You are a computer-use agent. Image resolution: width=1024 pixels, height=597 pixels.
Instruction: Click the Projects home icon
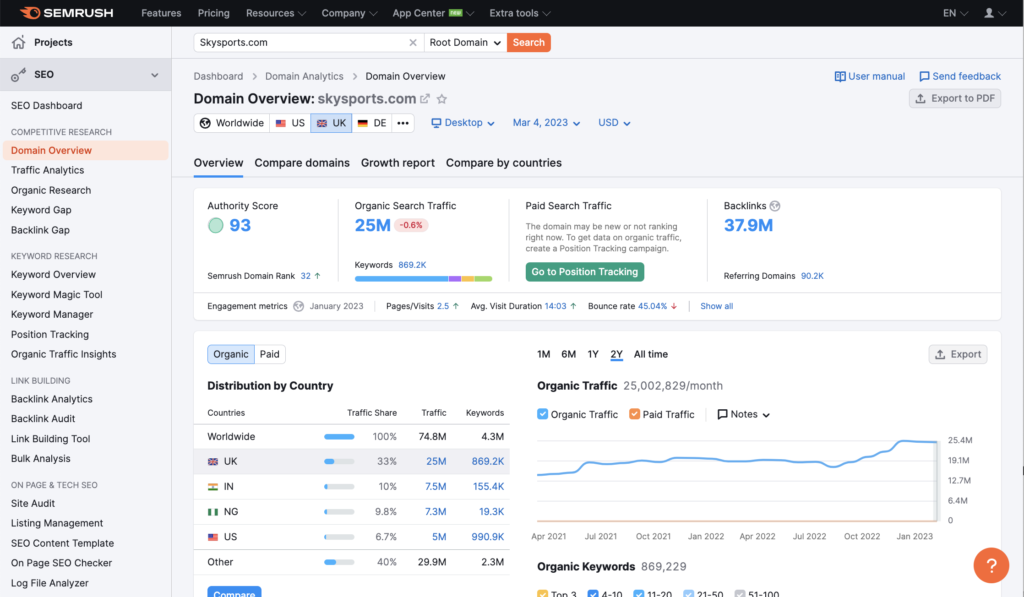18,42
